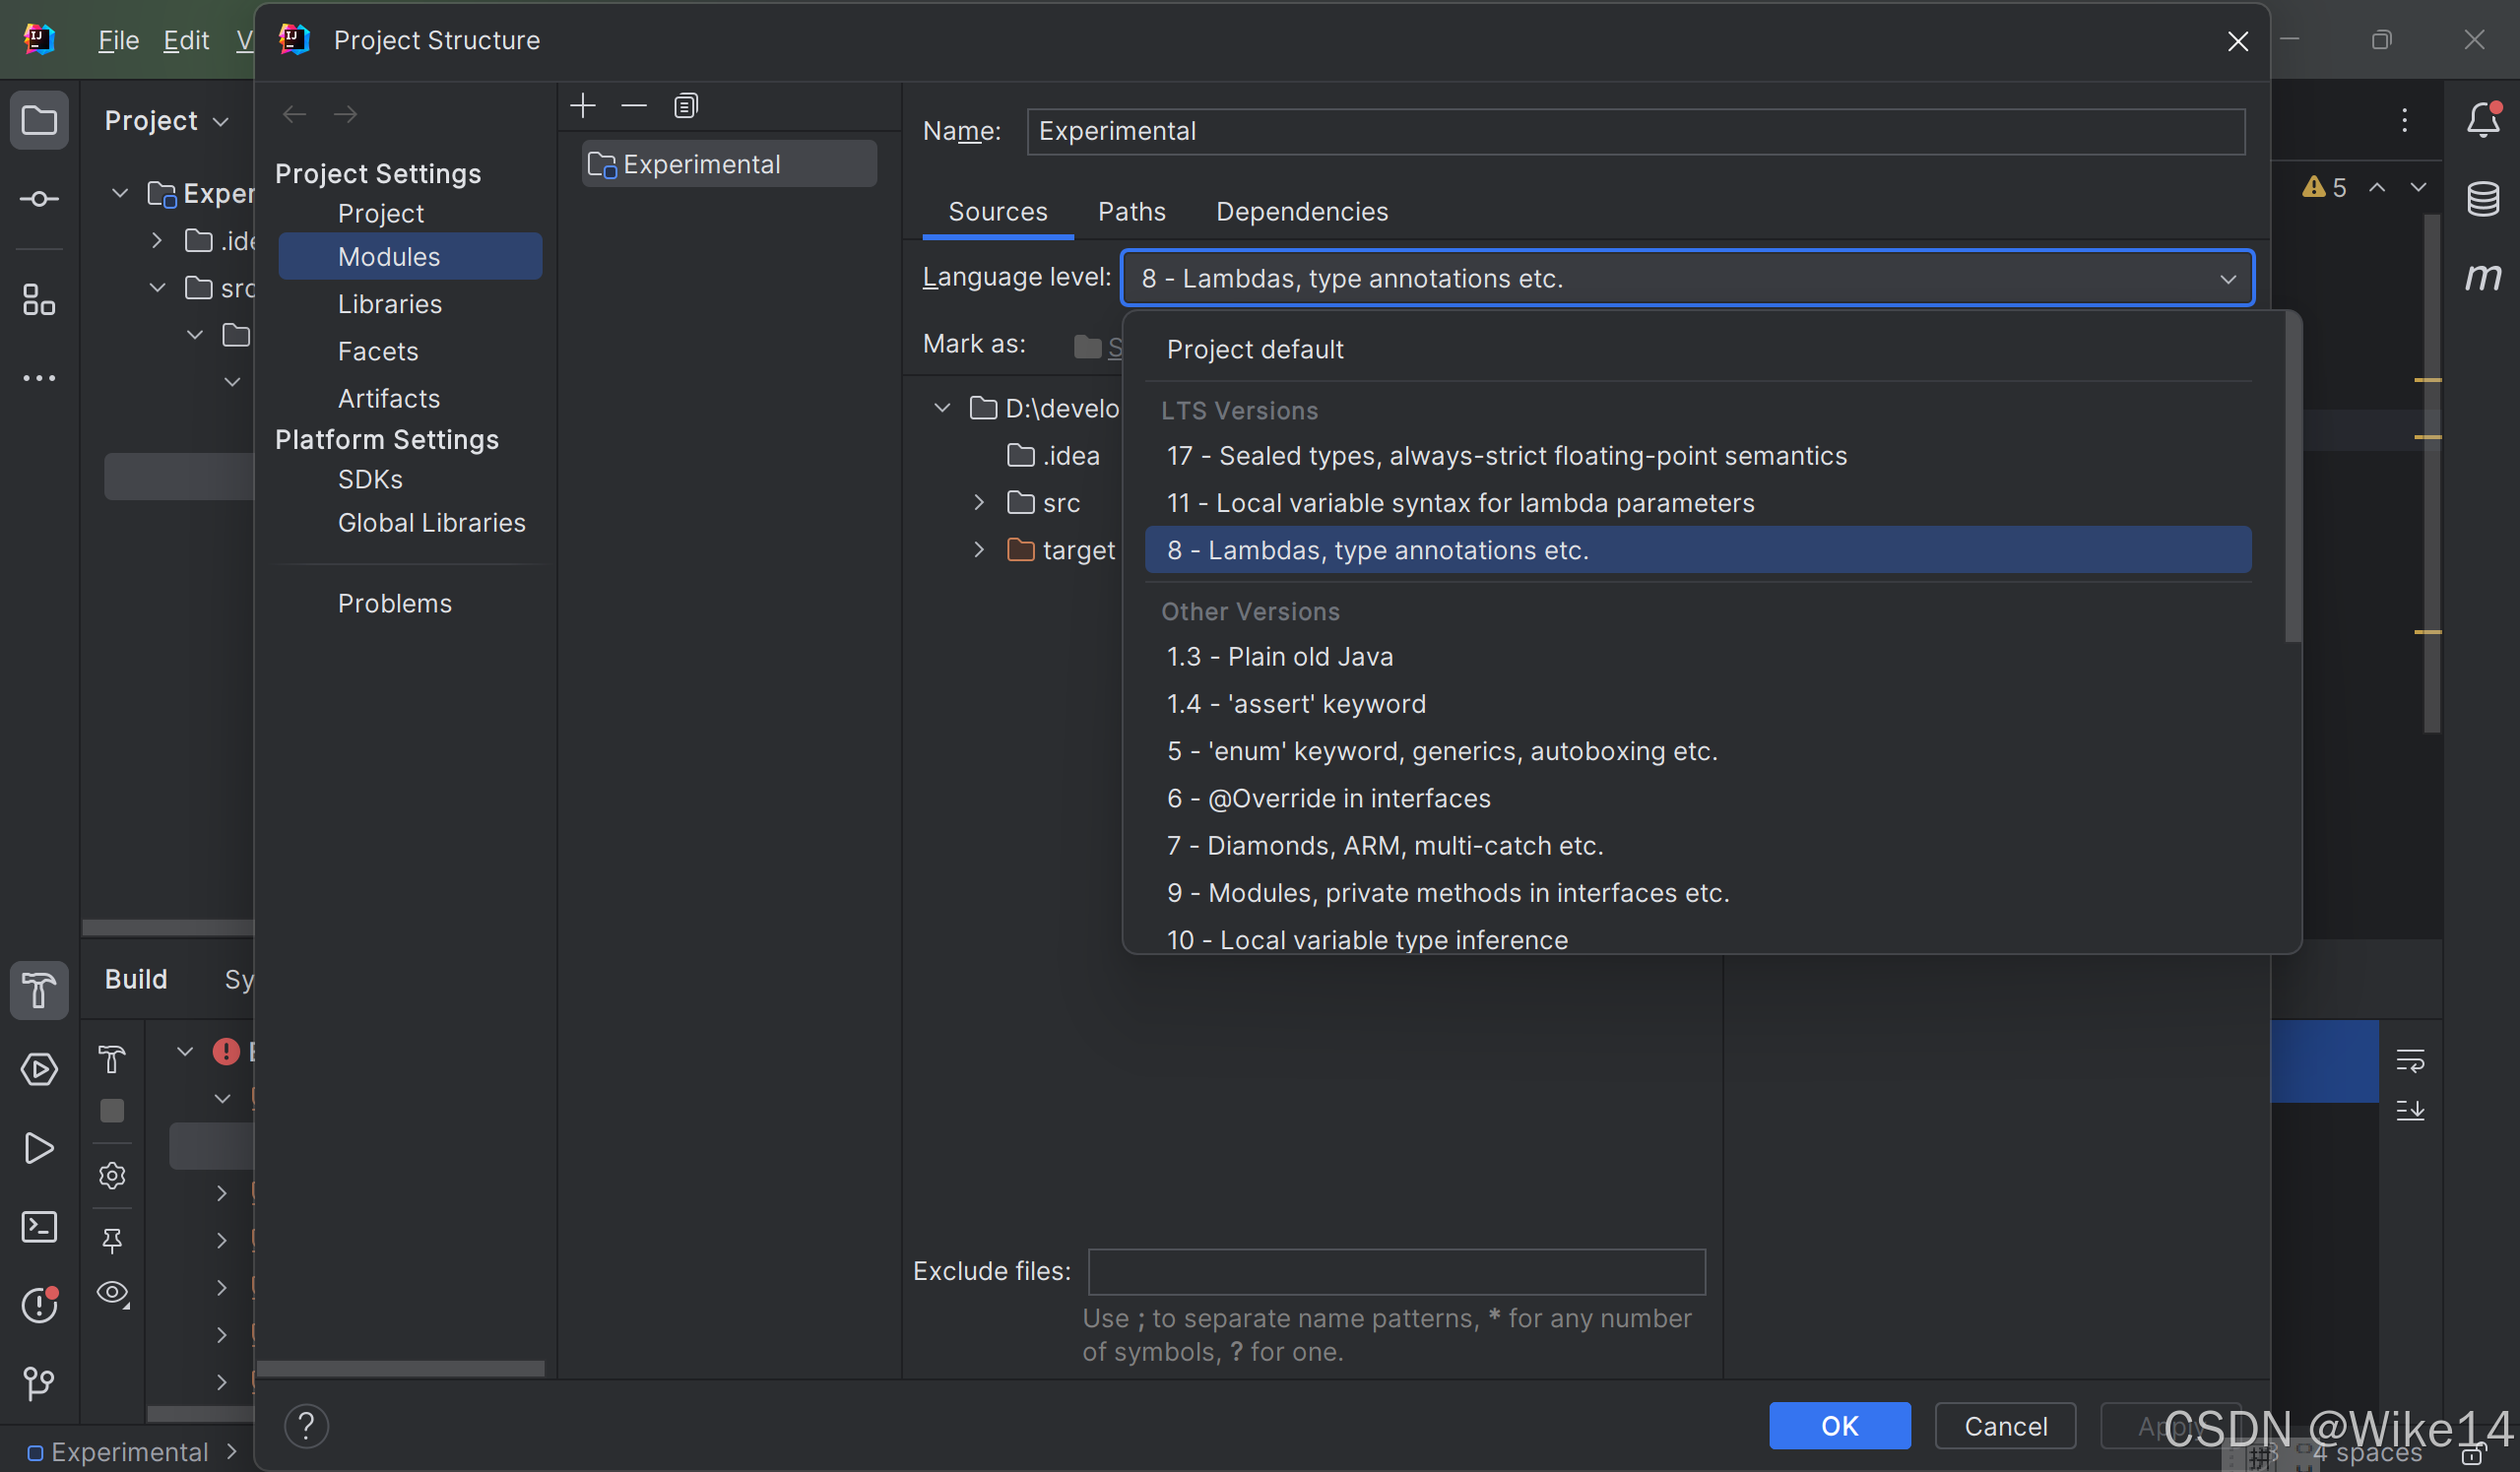Screen dimensions: 2520x1472
Task: Open the Notifications panel
Action: [2484, 119]
